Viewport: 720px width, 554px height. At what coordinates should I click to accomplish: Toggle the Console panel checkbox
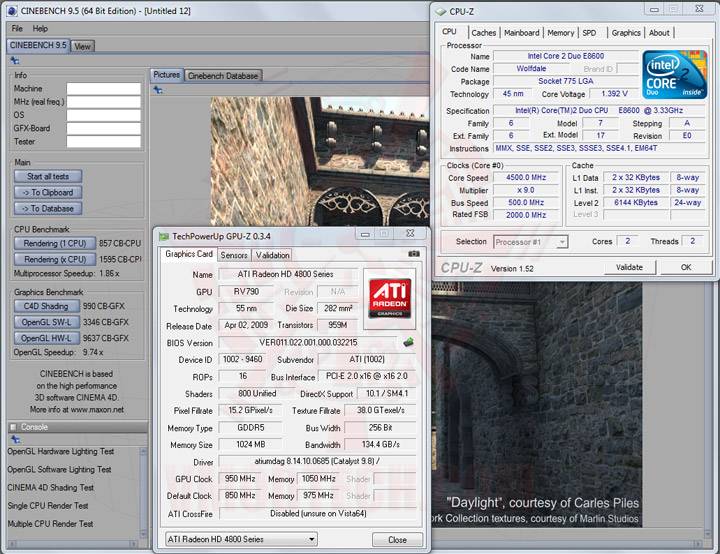click(x=13, y=427)
